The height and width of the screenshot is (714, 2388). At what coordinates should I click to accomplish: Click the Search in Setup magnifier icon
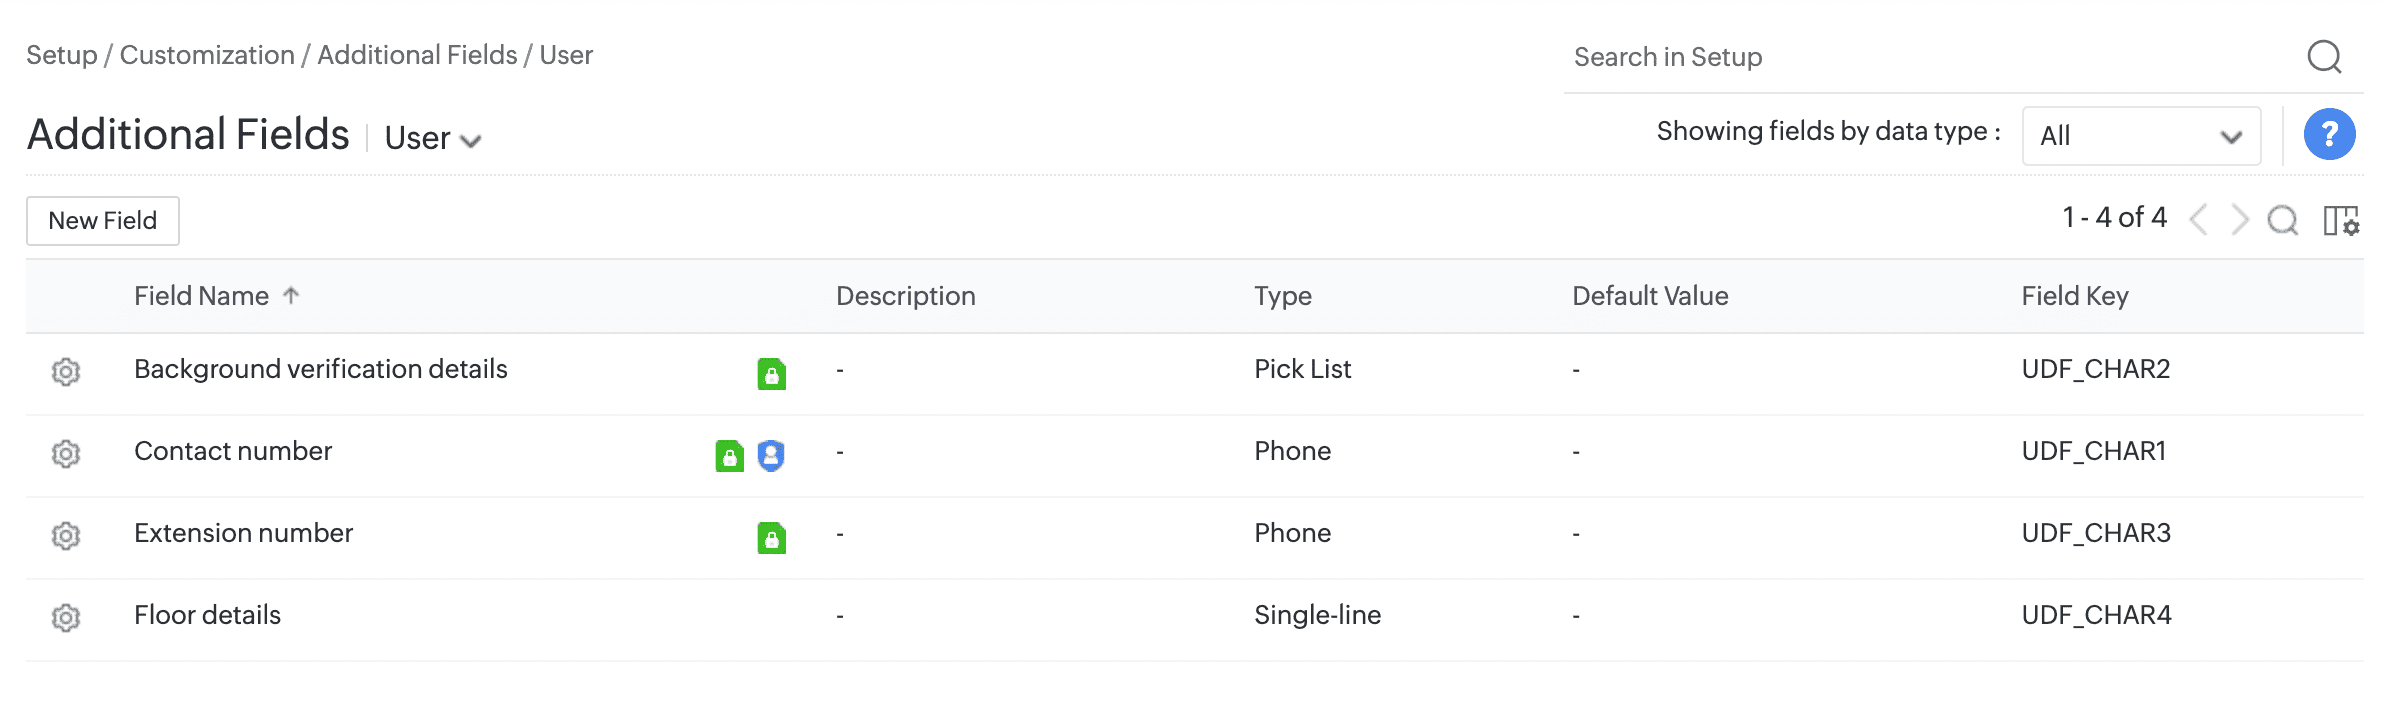(2324, 57)
